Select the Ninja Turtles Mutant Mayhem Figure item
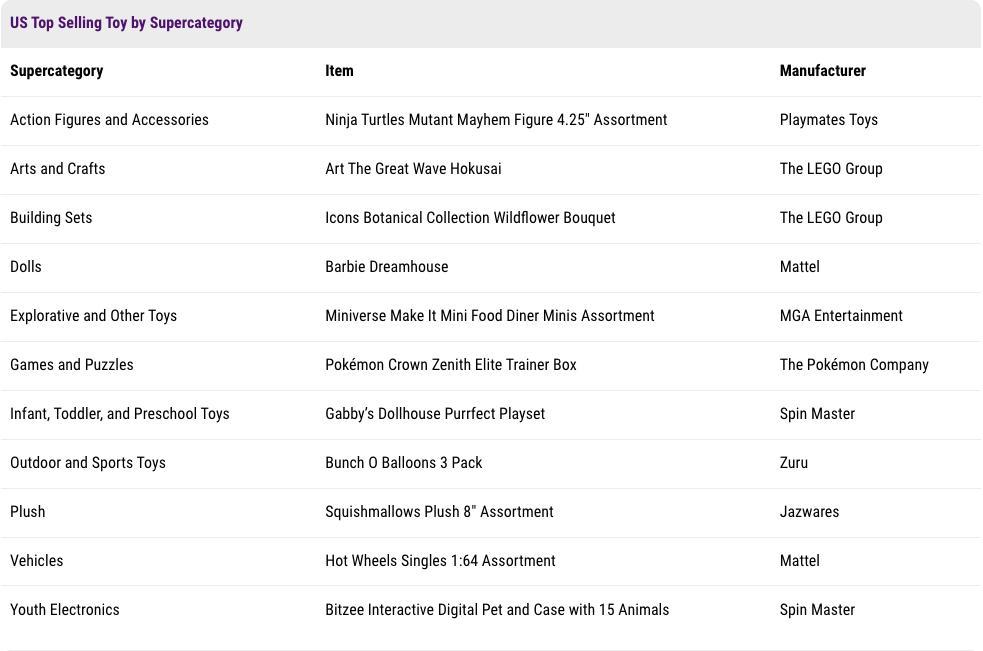This screenshot has width=983, height=651. click(496, 120)
